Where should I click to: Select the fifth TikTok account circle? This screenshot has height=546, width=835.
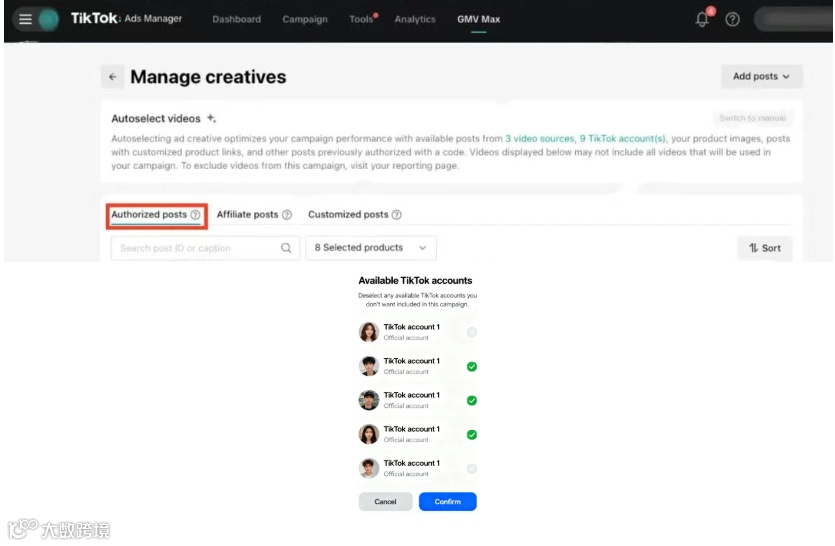coord(472,468)
